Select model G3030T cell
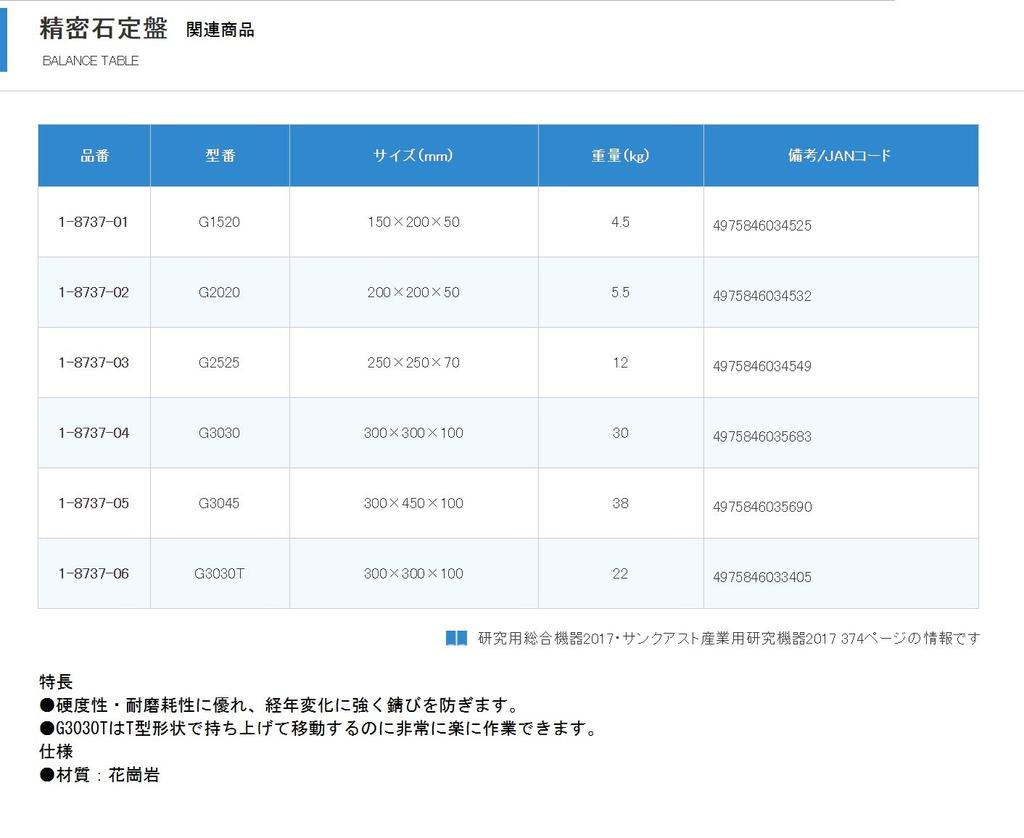The width and height of the screenshot is (1024, 838). [220, 574]
